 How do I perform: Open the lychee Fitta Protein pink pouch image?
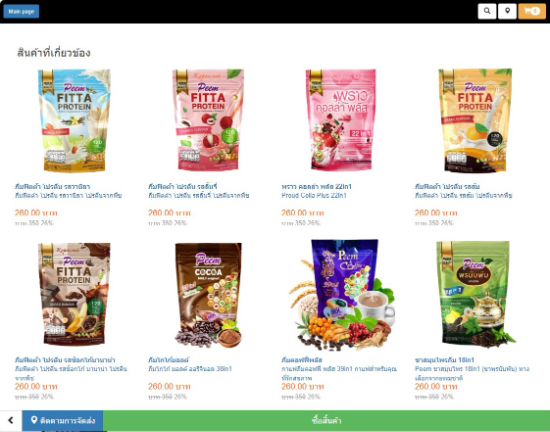coord(208,120)
